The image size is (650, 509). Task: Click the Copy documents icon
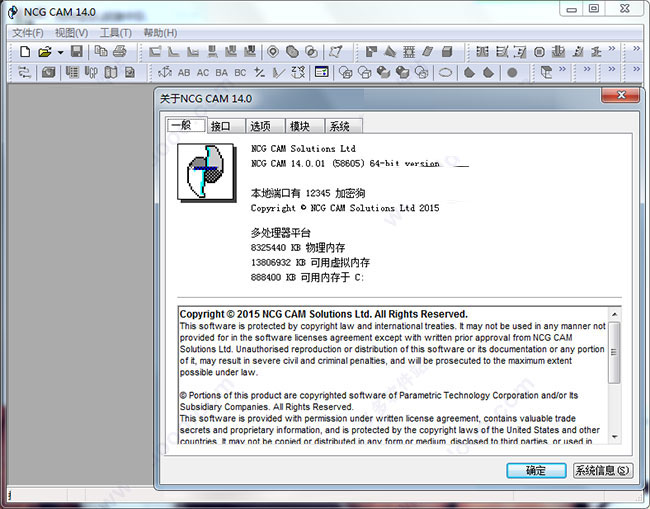tap(101, 51)
